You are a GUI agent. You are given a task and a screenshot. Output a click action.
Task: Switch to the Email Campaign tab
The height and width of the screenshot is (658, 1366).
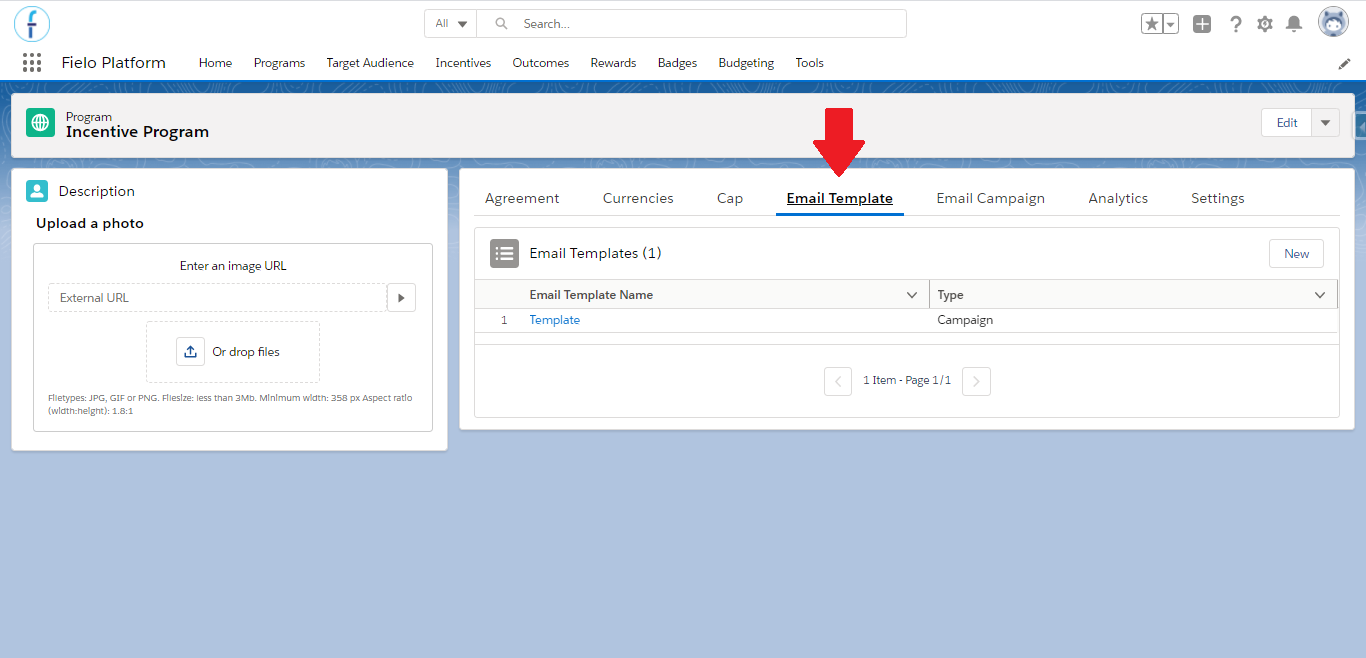(x=991, y=198)
